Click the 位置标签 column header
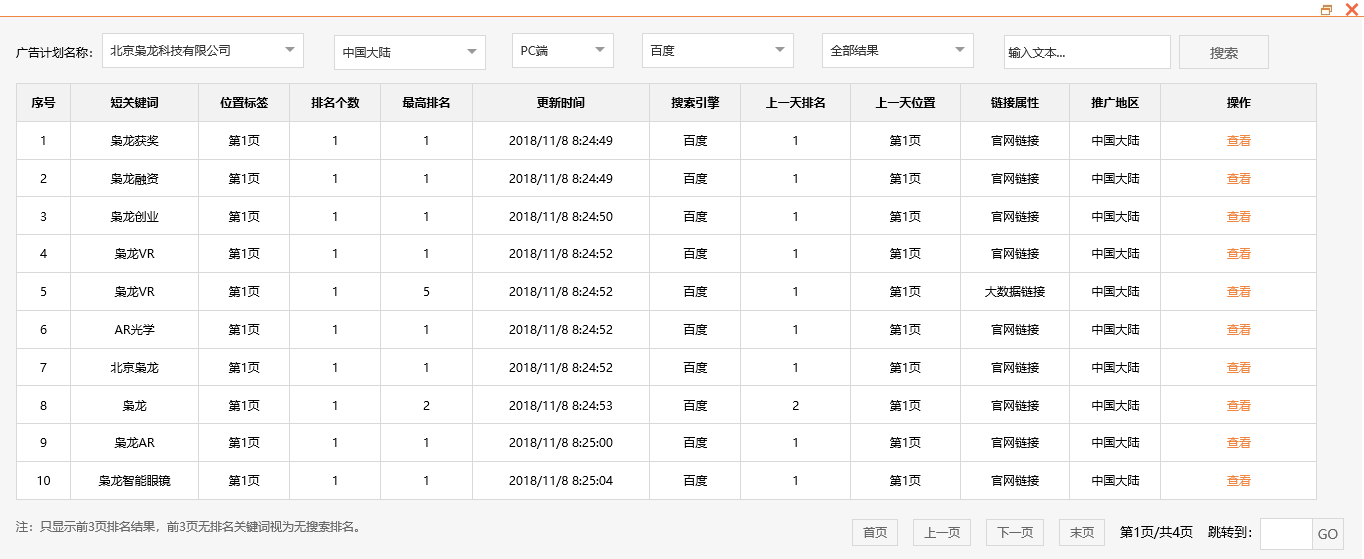This screenshot has height=559, width=1364. [244, 103]
